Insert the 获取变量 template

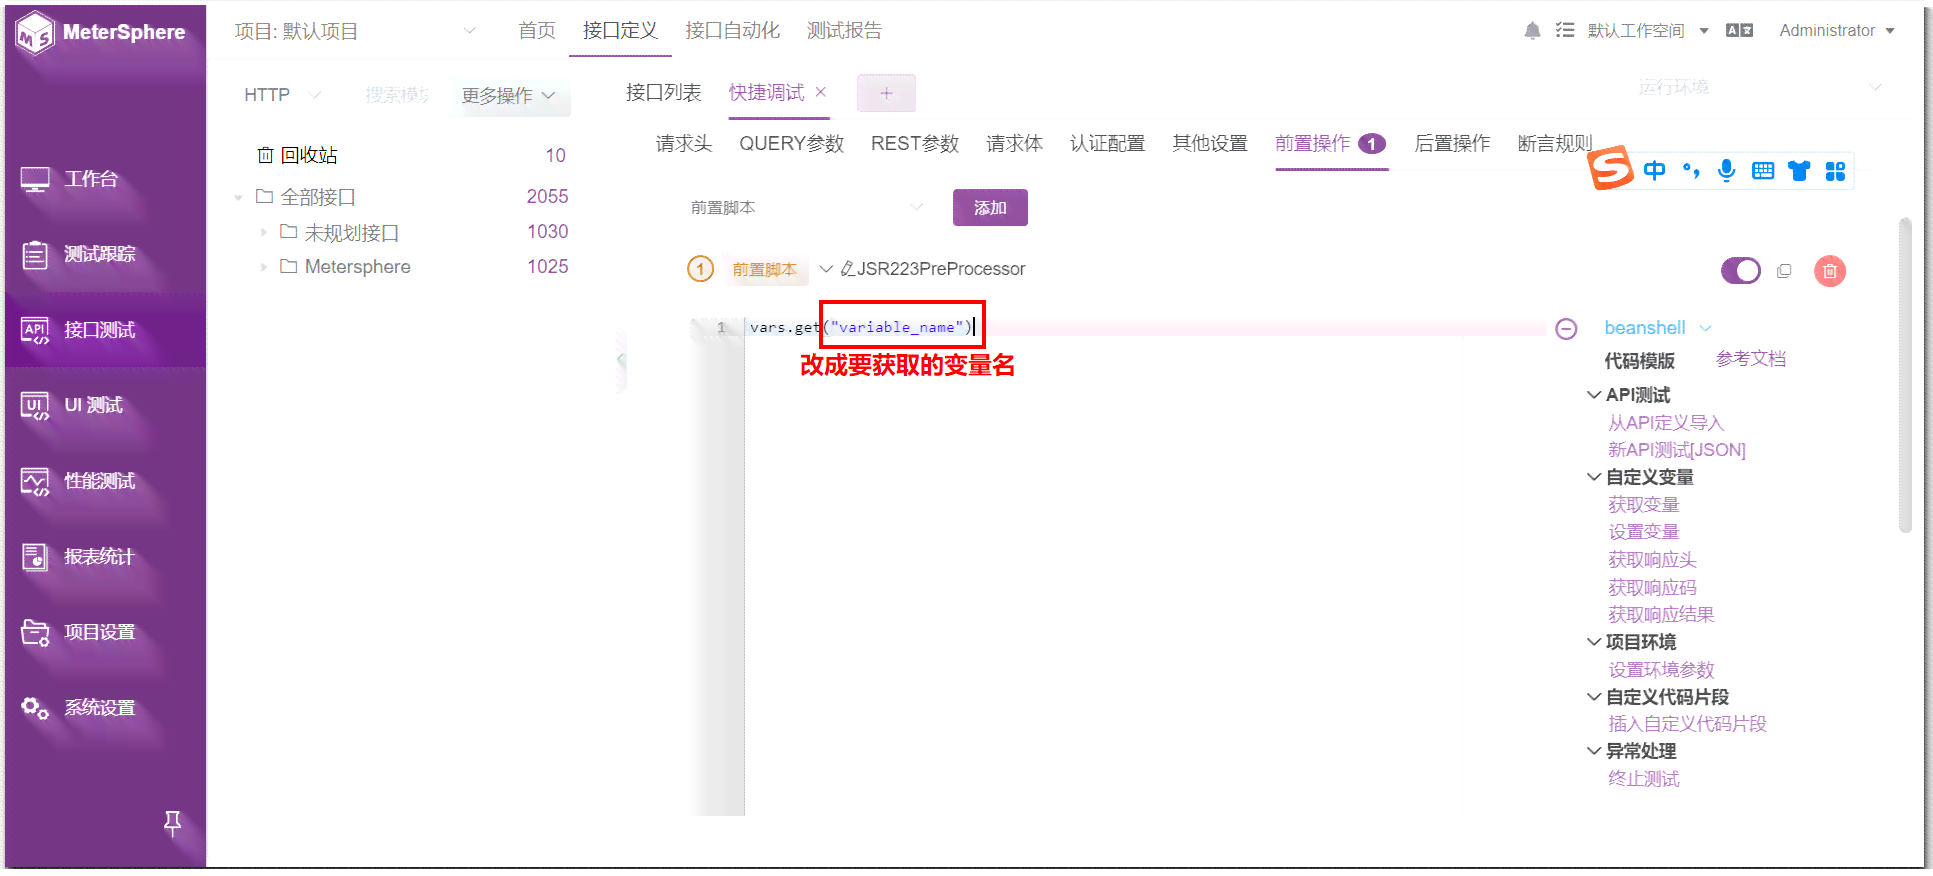[1643, 506]
